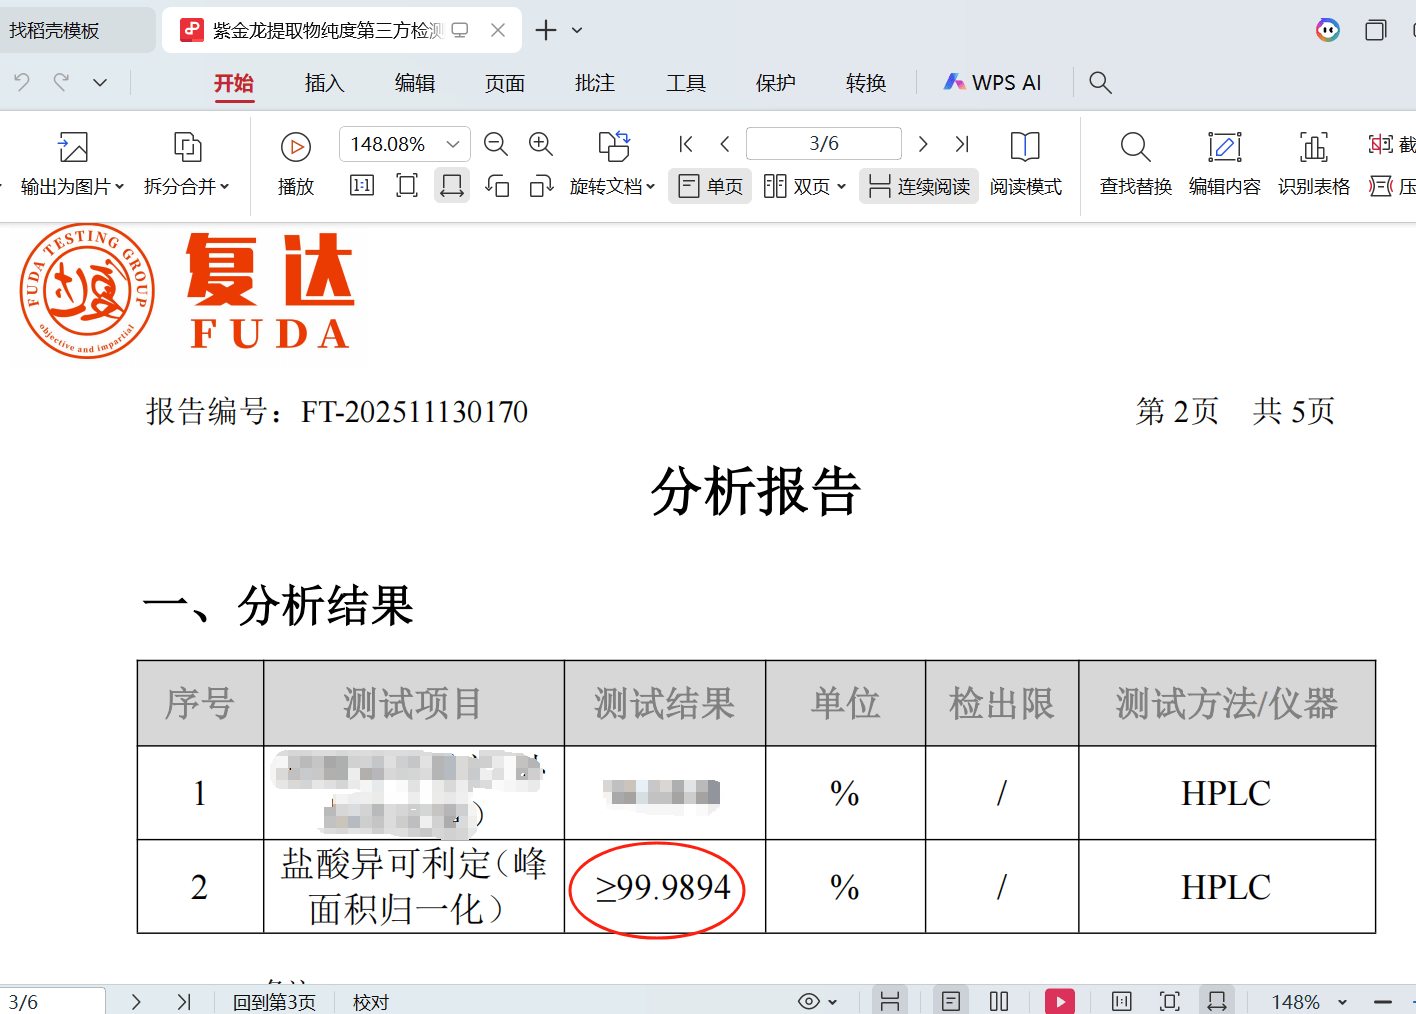Open the 批注 ribbon tab
The height and width of the screenshot is (1014, 1416).
(x=595, y=83)
